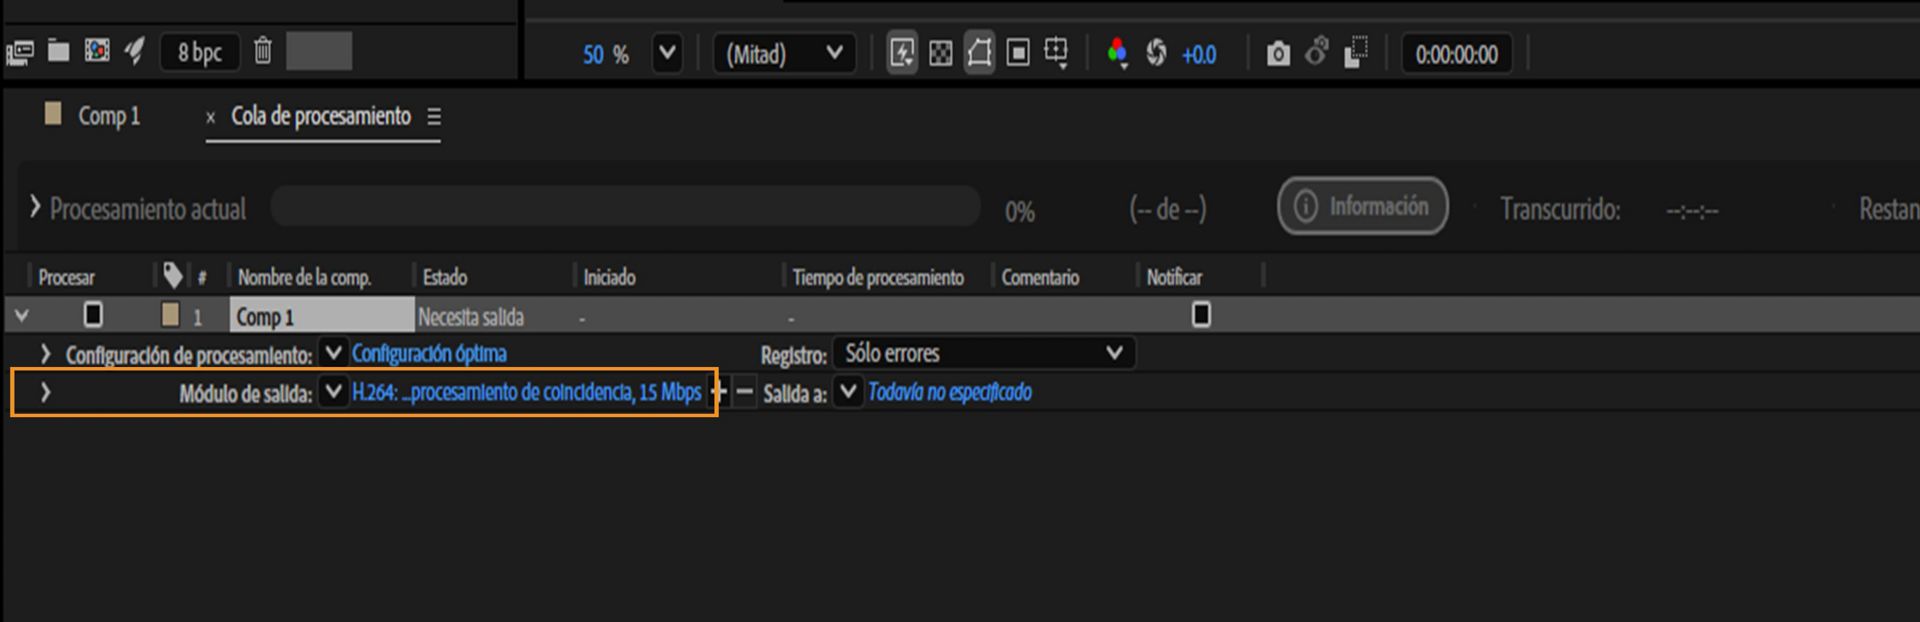Click the Procesar column header
Screen dimensions: 1920x622
pyautogui.click(x=66, y=278)
